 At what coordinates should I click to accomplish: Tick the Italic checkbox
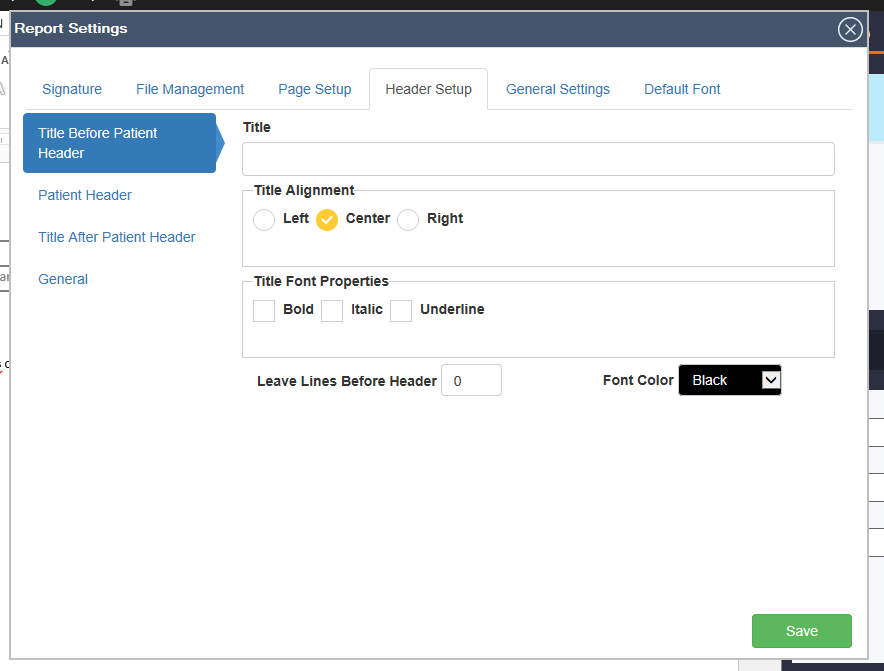tap(332, 311)
